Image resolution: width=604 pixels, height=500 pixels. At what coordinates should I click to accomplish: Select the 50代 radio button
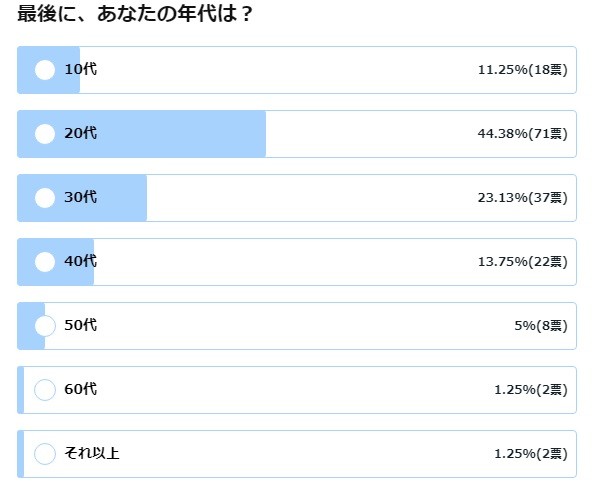tap(45, 326)
